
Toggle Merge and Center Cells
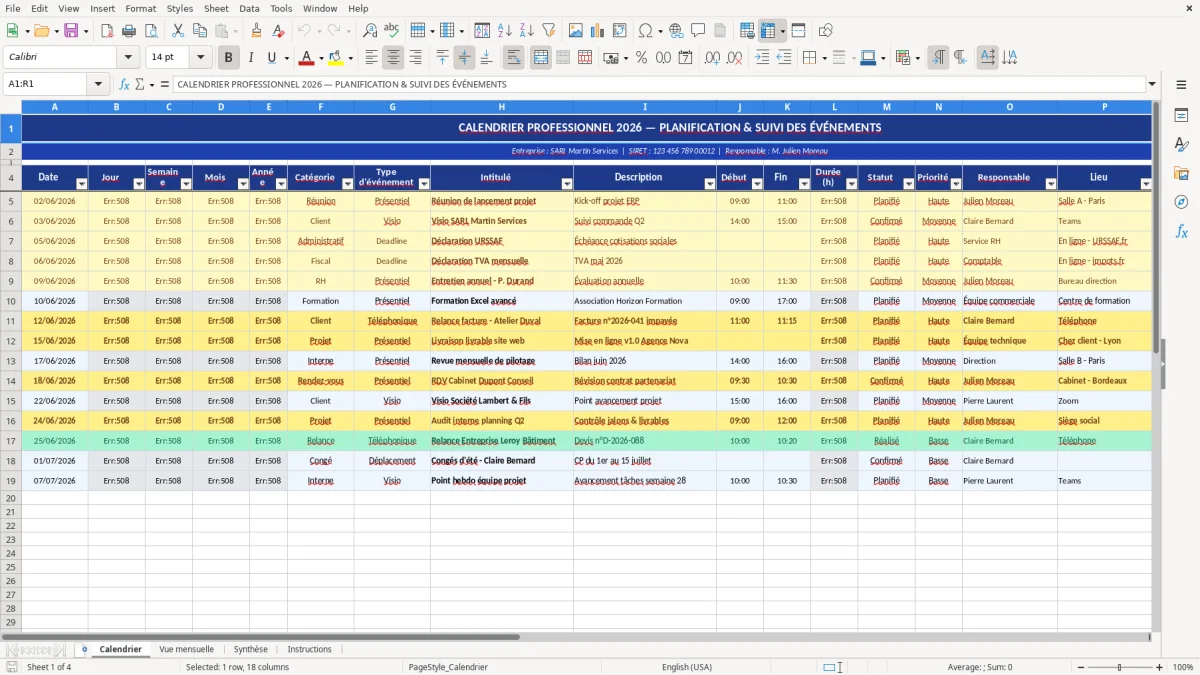[541, 58]
